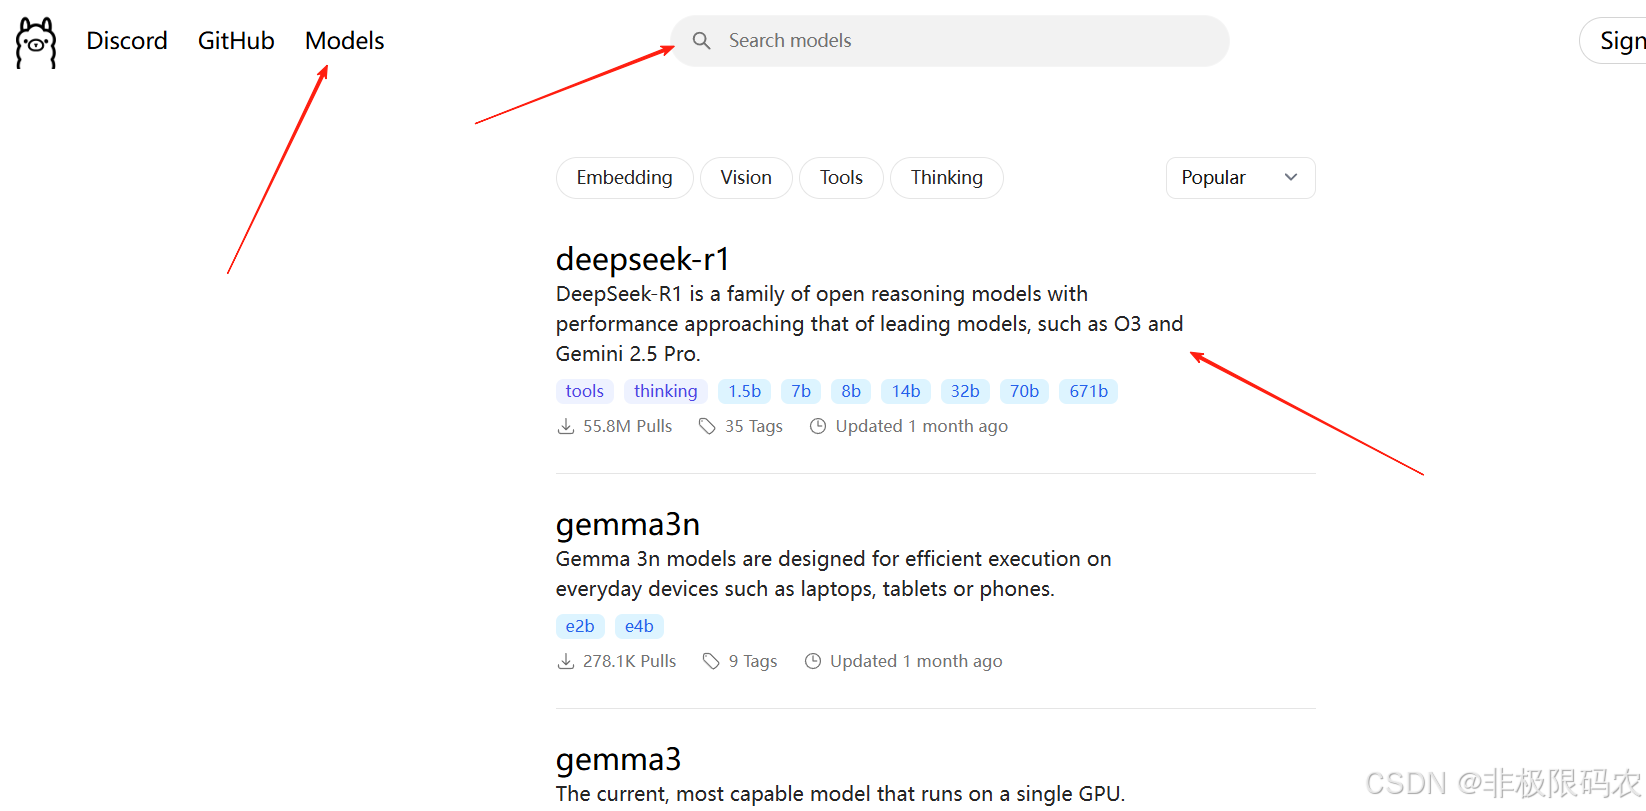Click Updated 1 month ago under deepseek-r1
This screenshot has height=811, width=1646.
click(x=922, y=426)
